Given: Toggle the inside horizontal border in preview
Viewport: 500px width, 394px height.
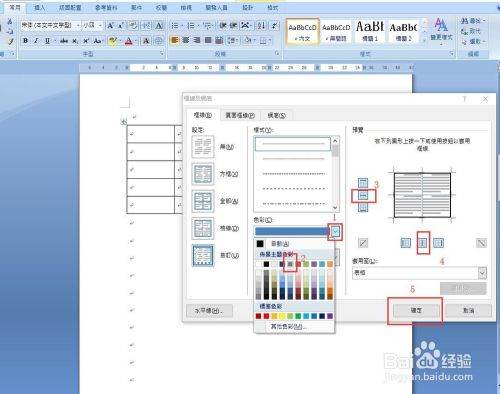Looking at the screenshot, I should click(363, 196).
